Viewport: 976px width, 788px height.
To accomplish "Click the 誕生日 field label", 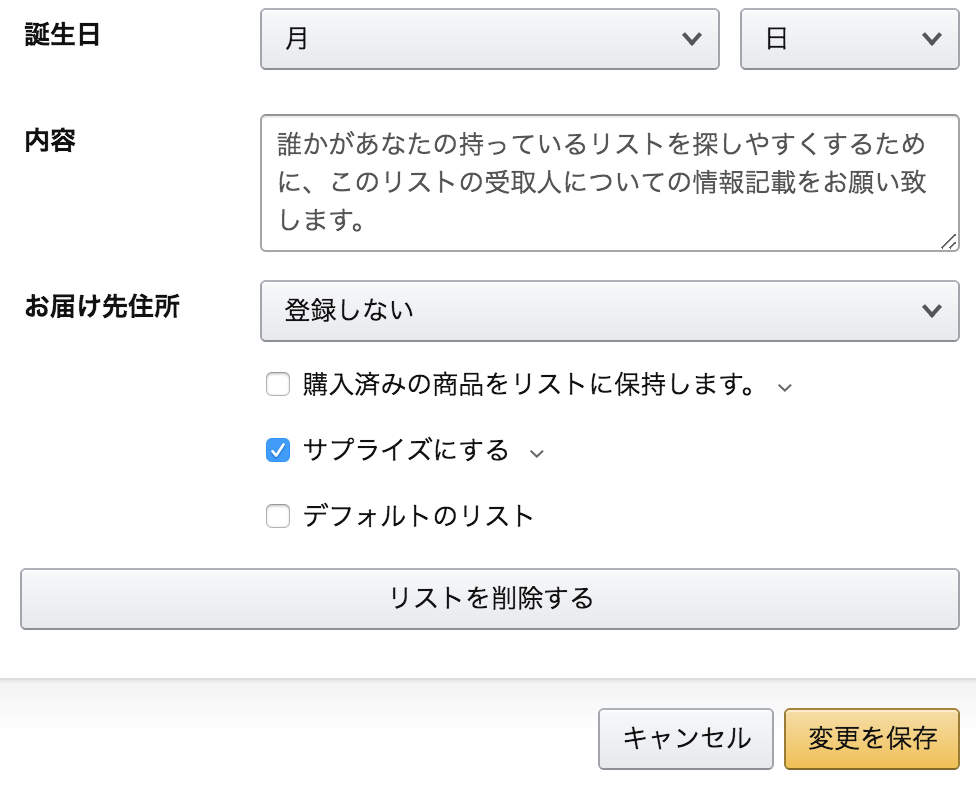I will coord(62,34).
